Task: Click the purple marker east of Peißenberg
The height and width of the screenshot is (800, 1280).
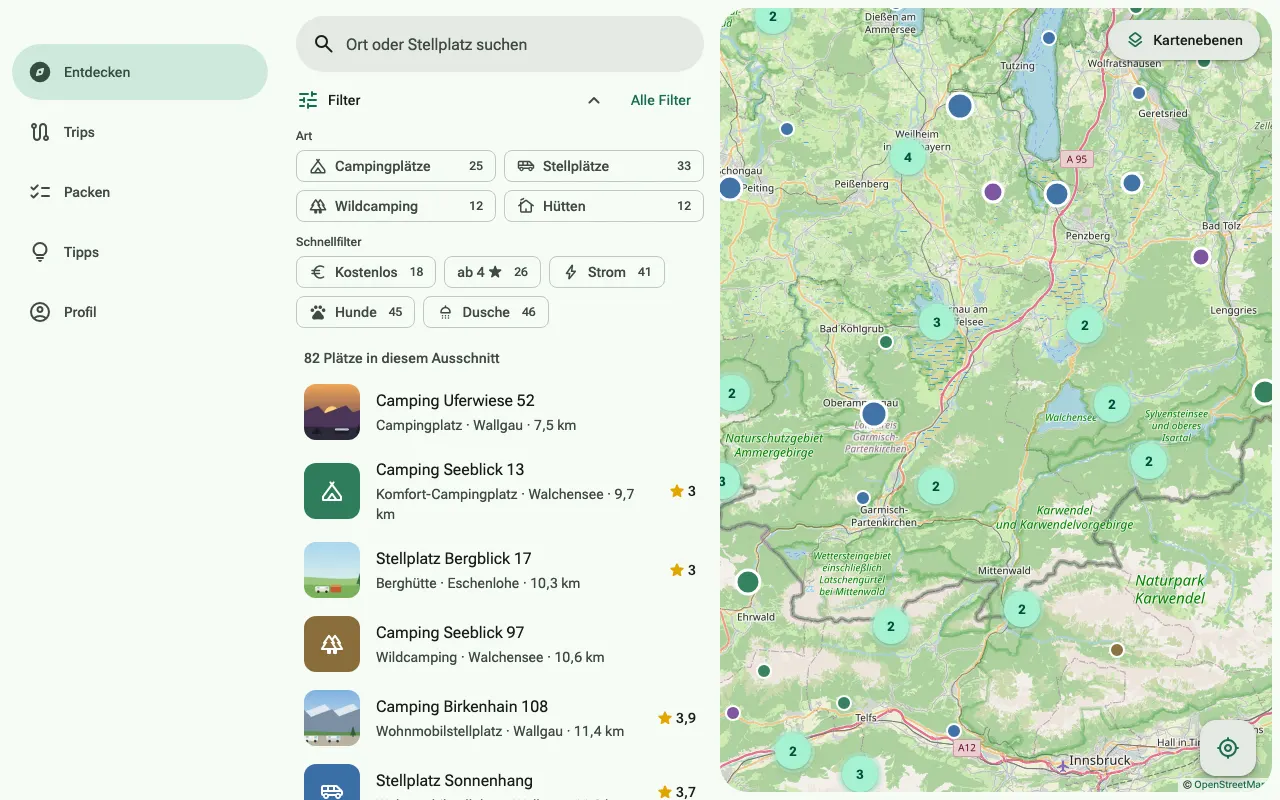Action: [993, 192]
